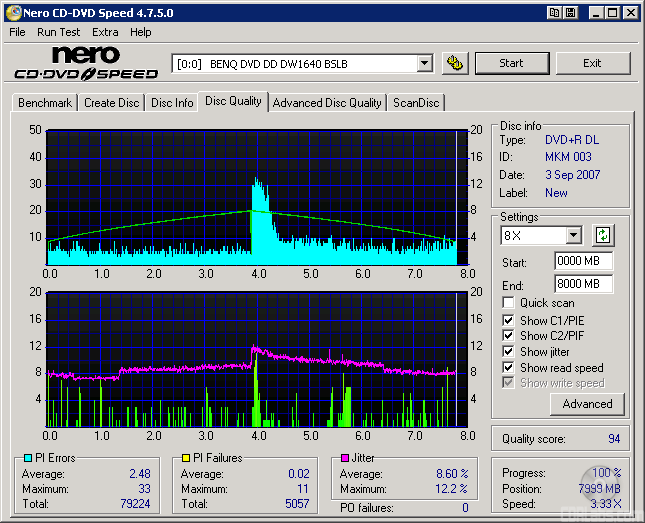
Task: Switch to the ScanDisc tab
Action: point(416,103)
